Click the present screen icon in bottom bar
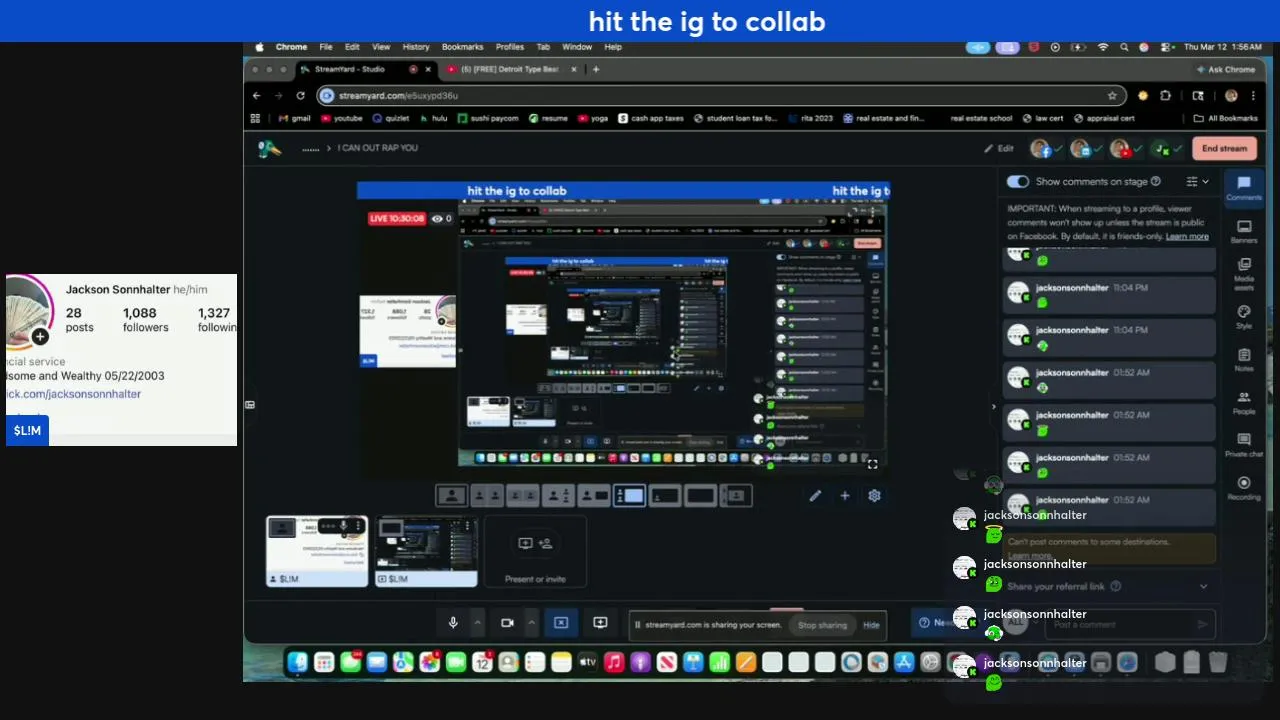Screen dimensions: 1280x720 (x=600, y=623)
